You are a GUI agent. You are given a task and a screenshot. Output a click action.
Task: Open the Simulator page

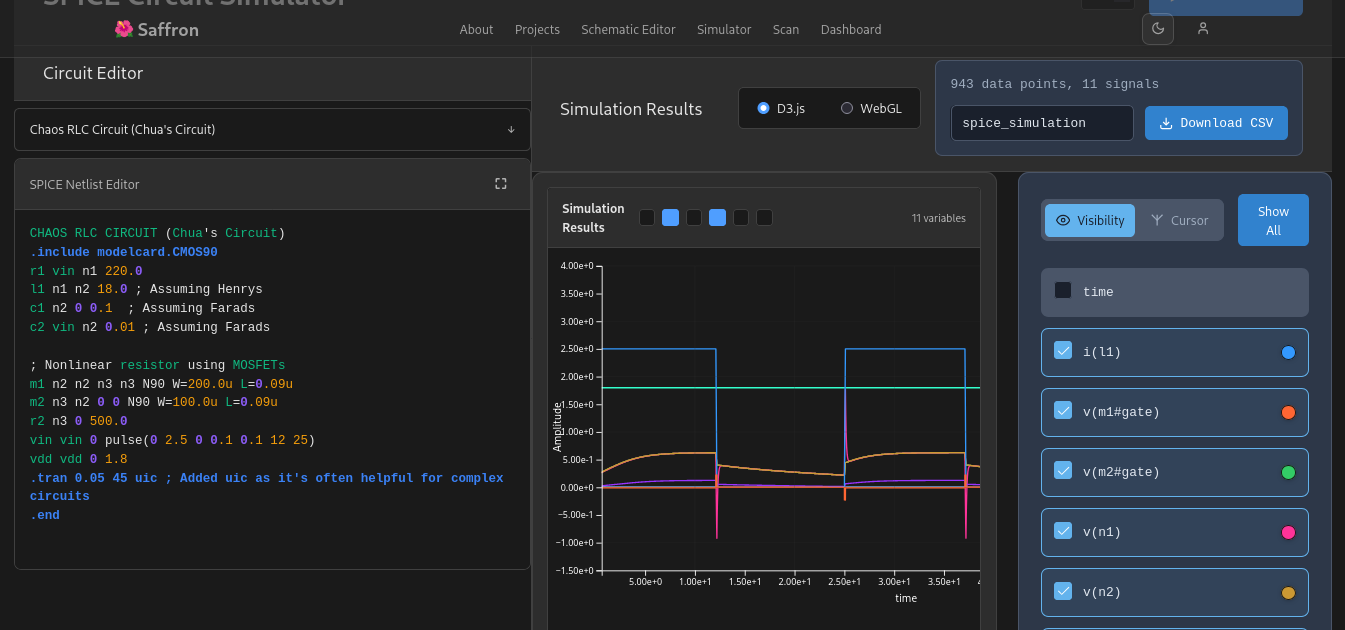pyautogui.click(x=724, y=29)
